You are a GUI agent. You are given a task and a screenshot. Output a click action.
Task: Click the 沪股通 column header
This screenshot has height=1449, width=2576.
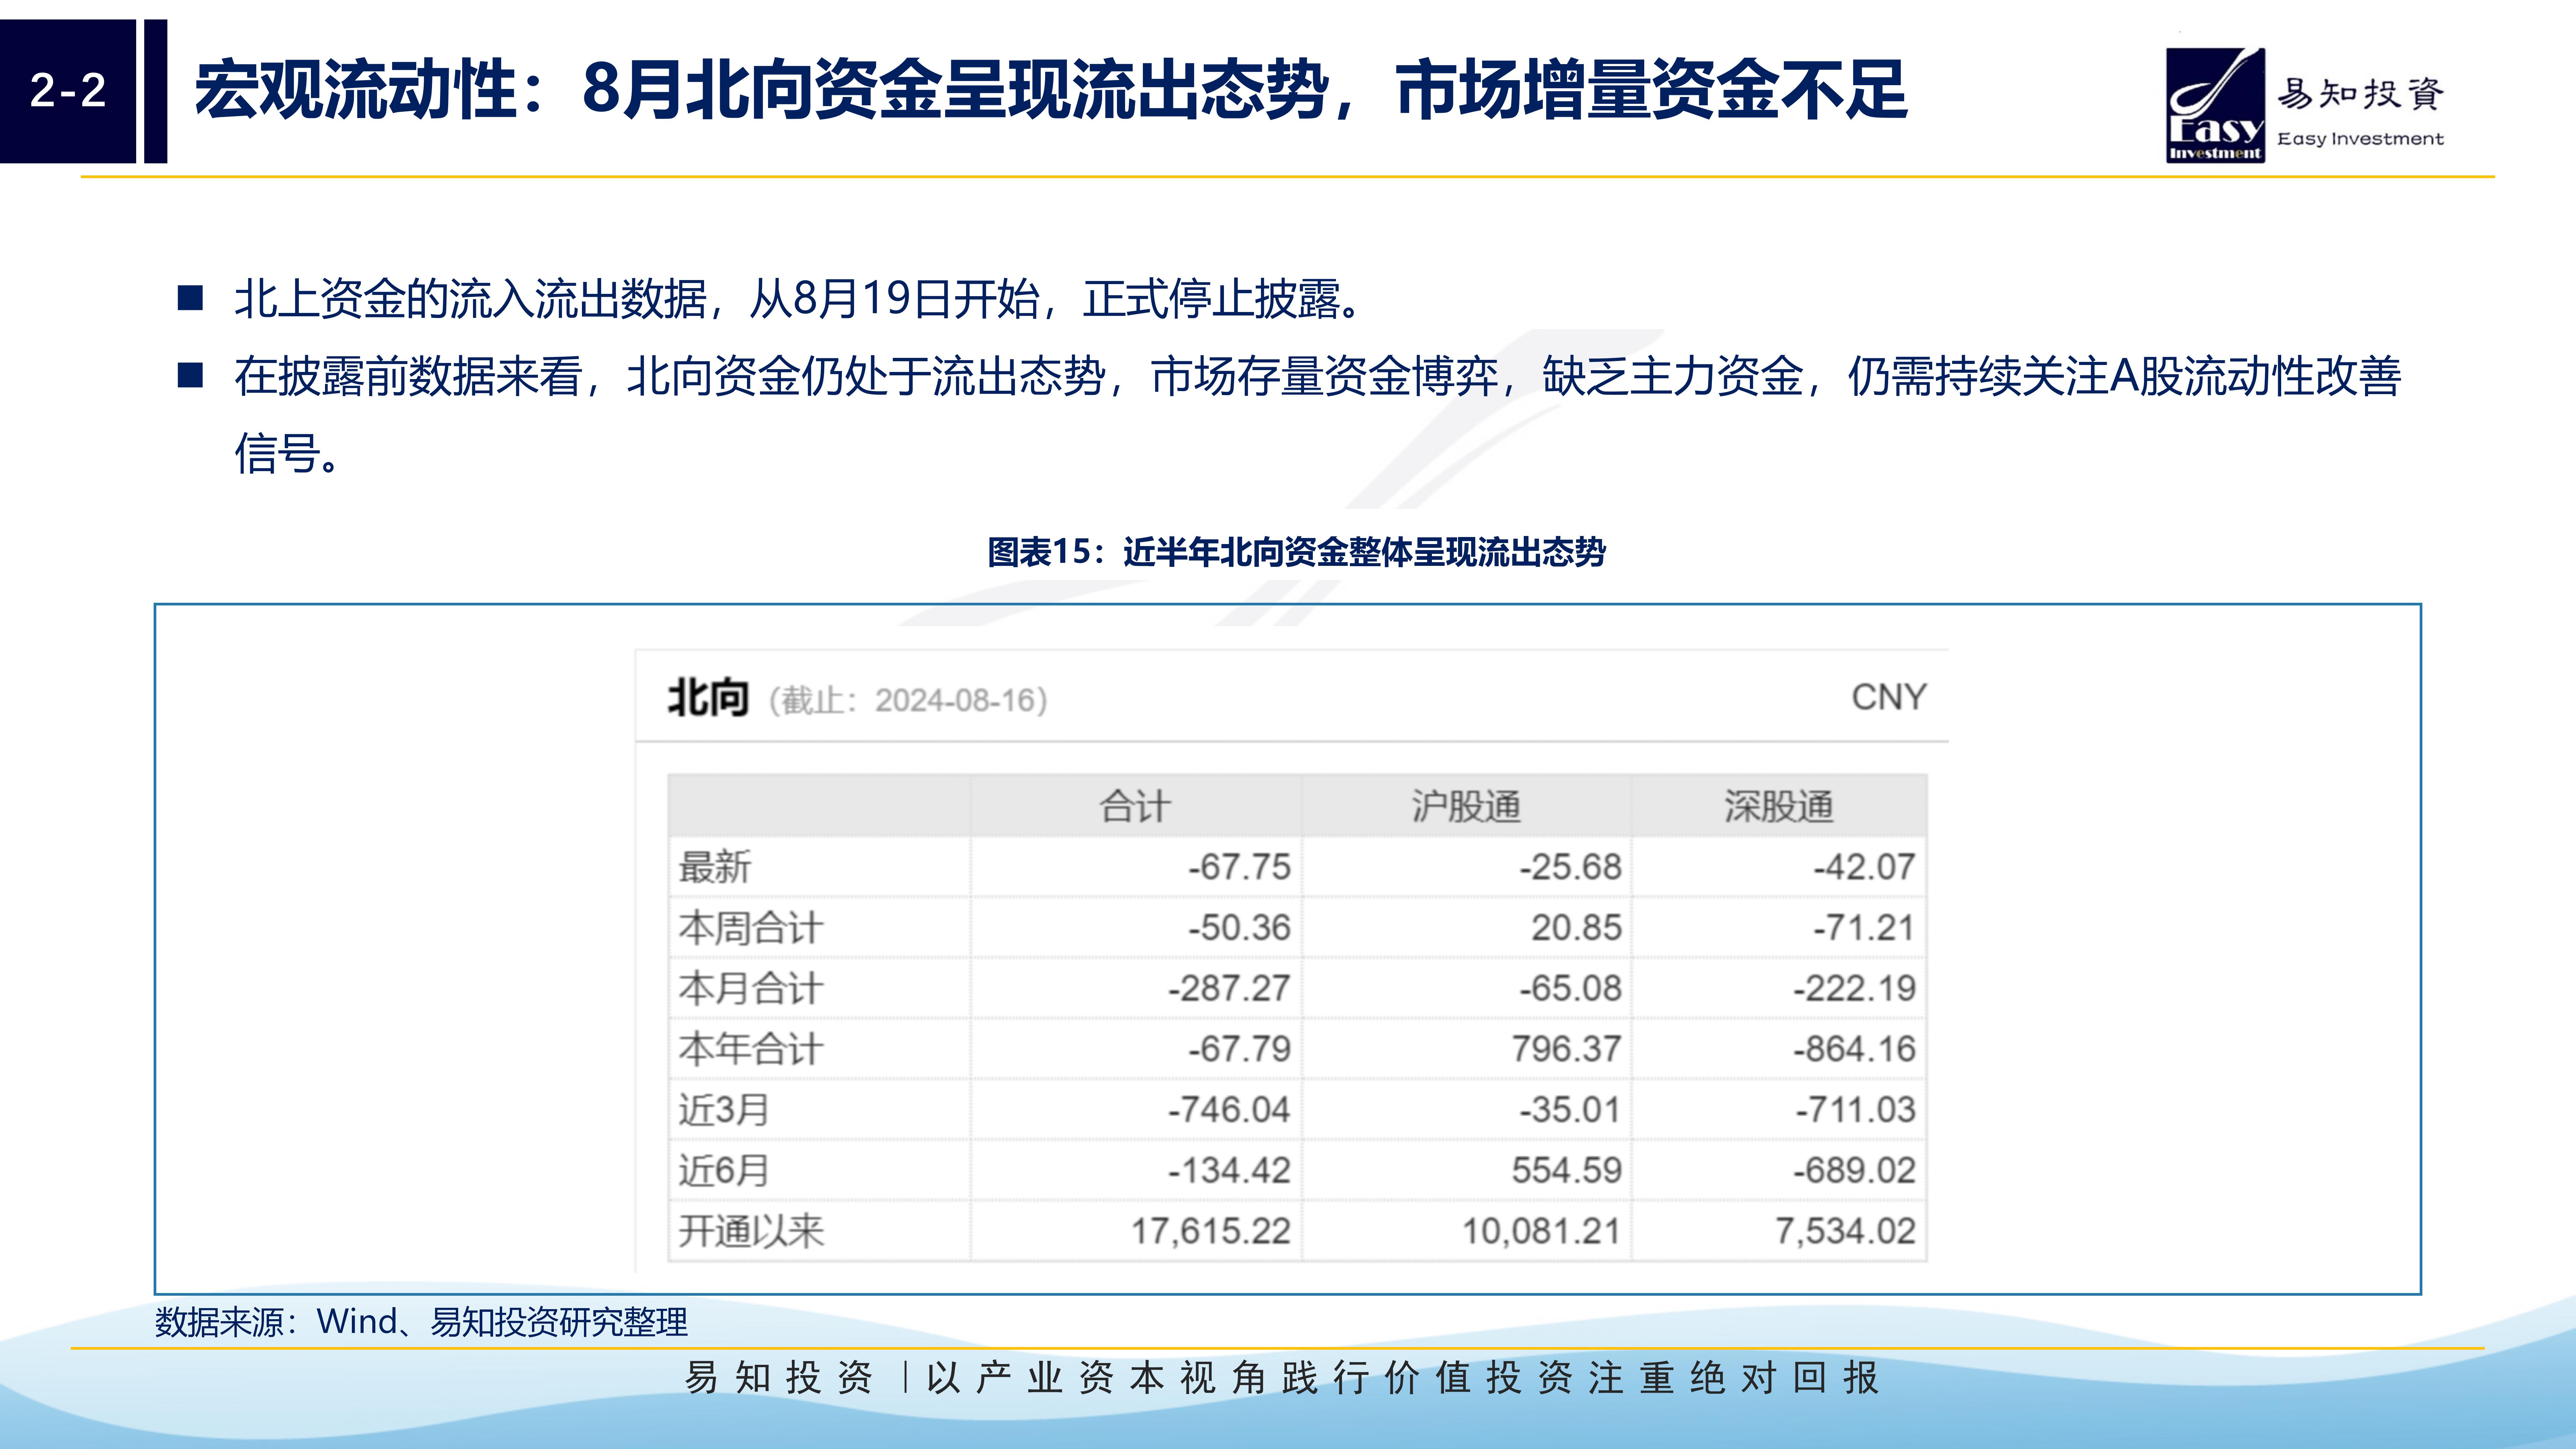tap(1466, 806)
